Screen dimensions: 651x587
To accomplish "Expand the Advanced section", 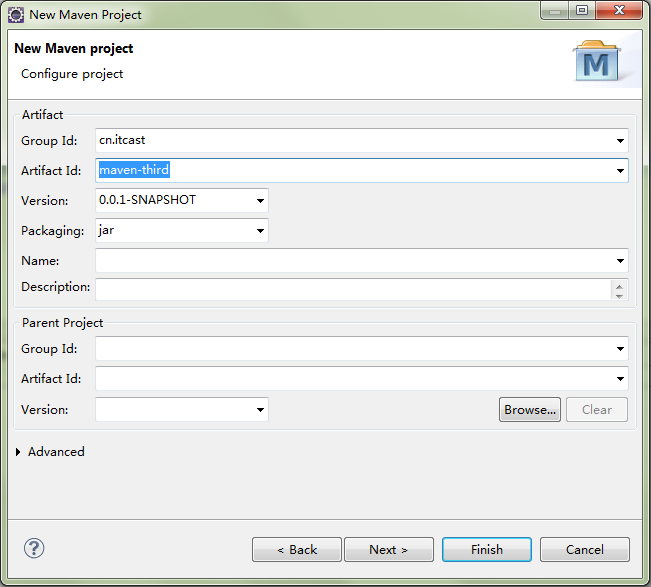I will [20, 452].
